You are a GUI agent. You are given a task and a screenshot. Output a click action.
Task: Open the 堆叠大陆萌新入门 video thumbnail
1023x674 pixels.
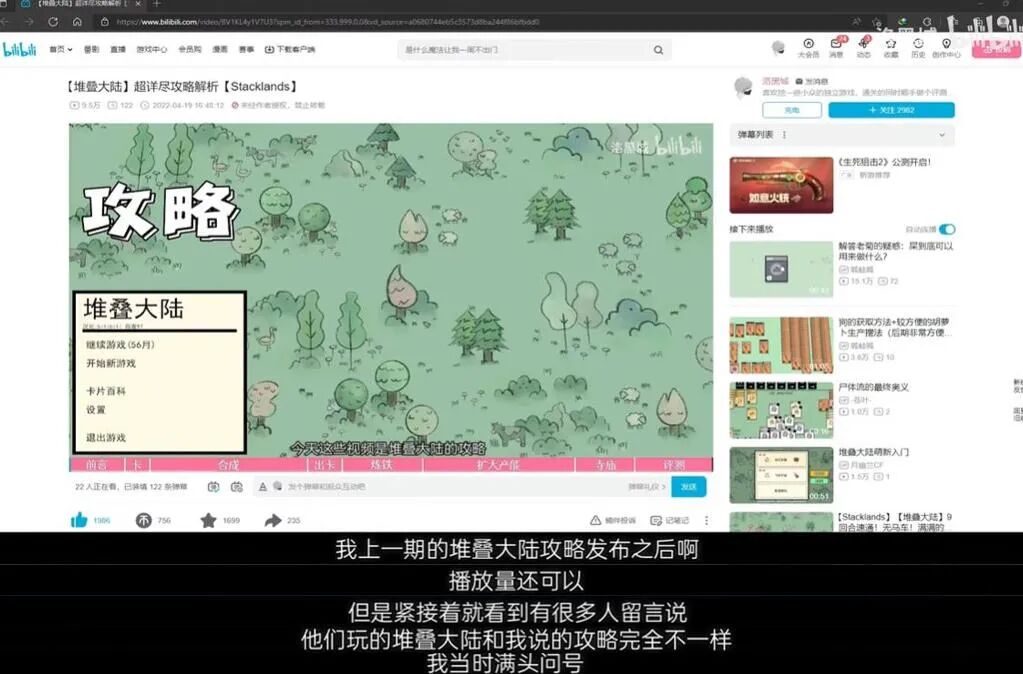[781, 475]
